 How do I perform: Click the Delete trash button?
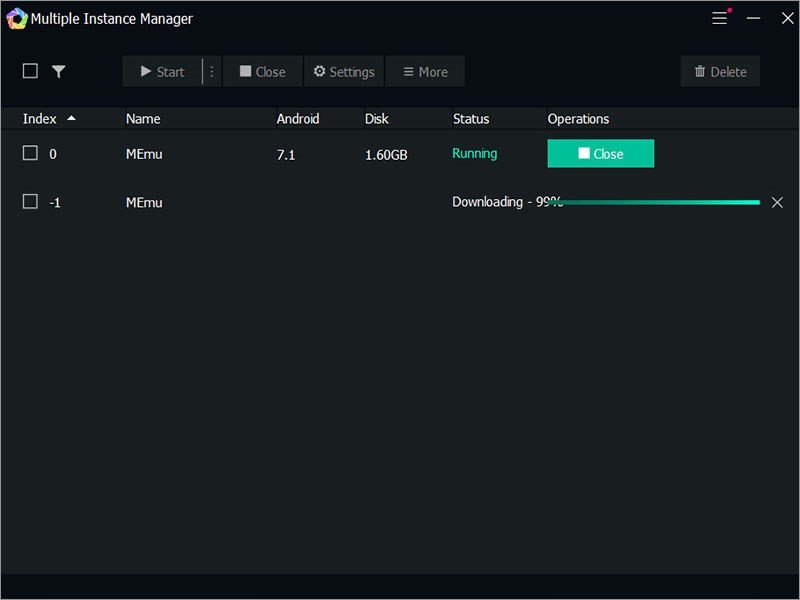(x=720, y=71)
